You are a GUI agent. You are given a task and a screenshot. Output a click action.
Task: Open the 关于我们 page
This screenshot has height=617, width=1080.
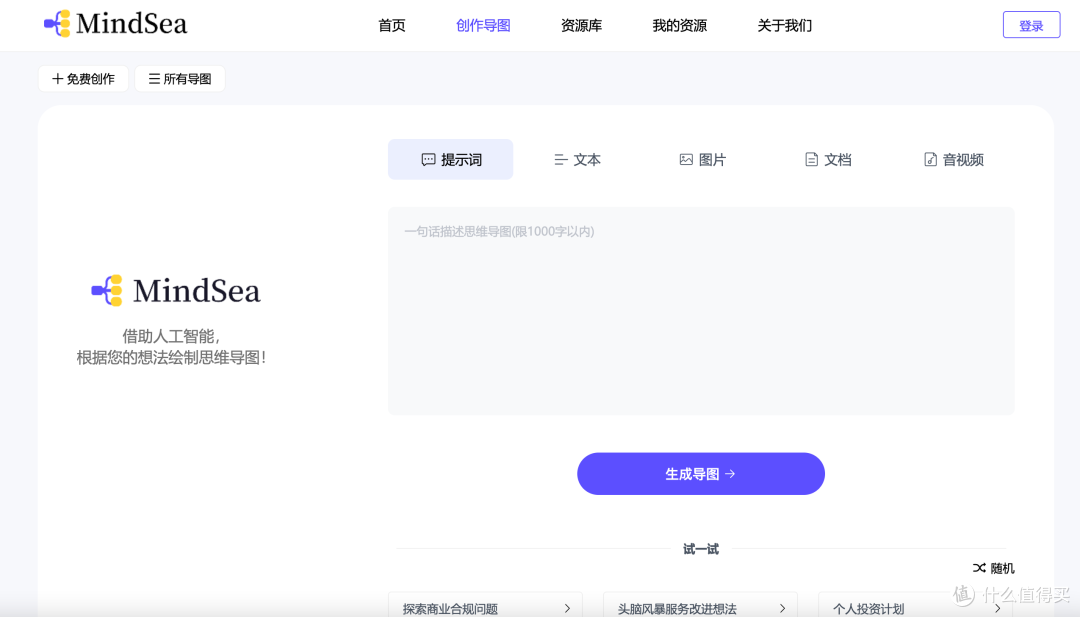pyautogui.click(x=785, y=25)
